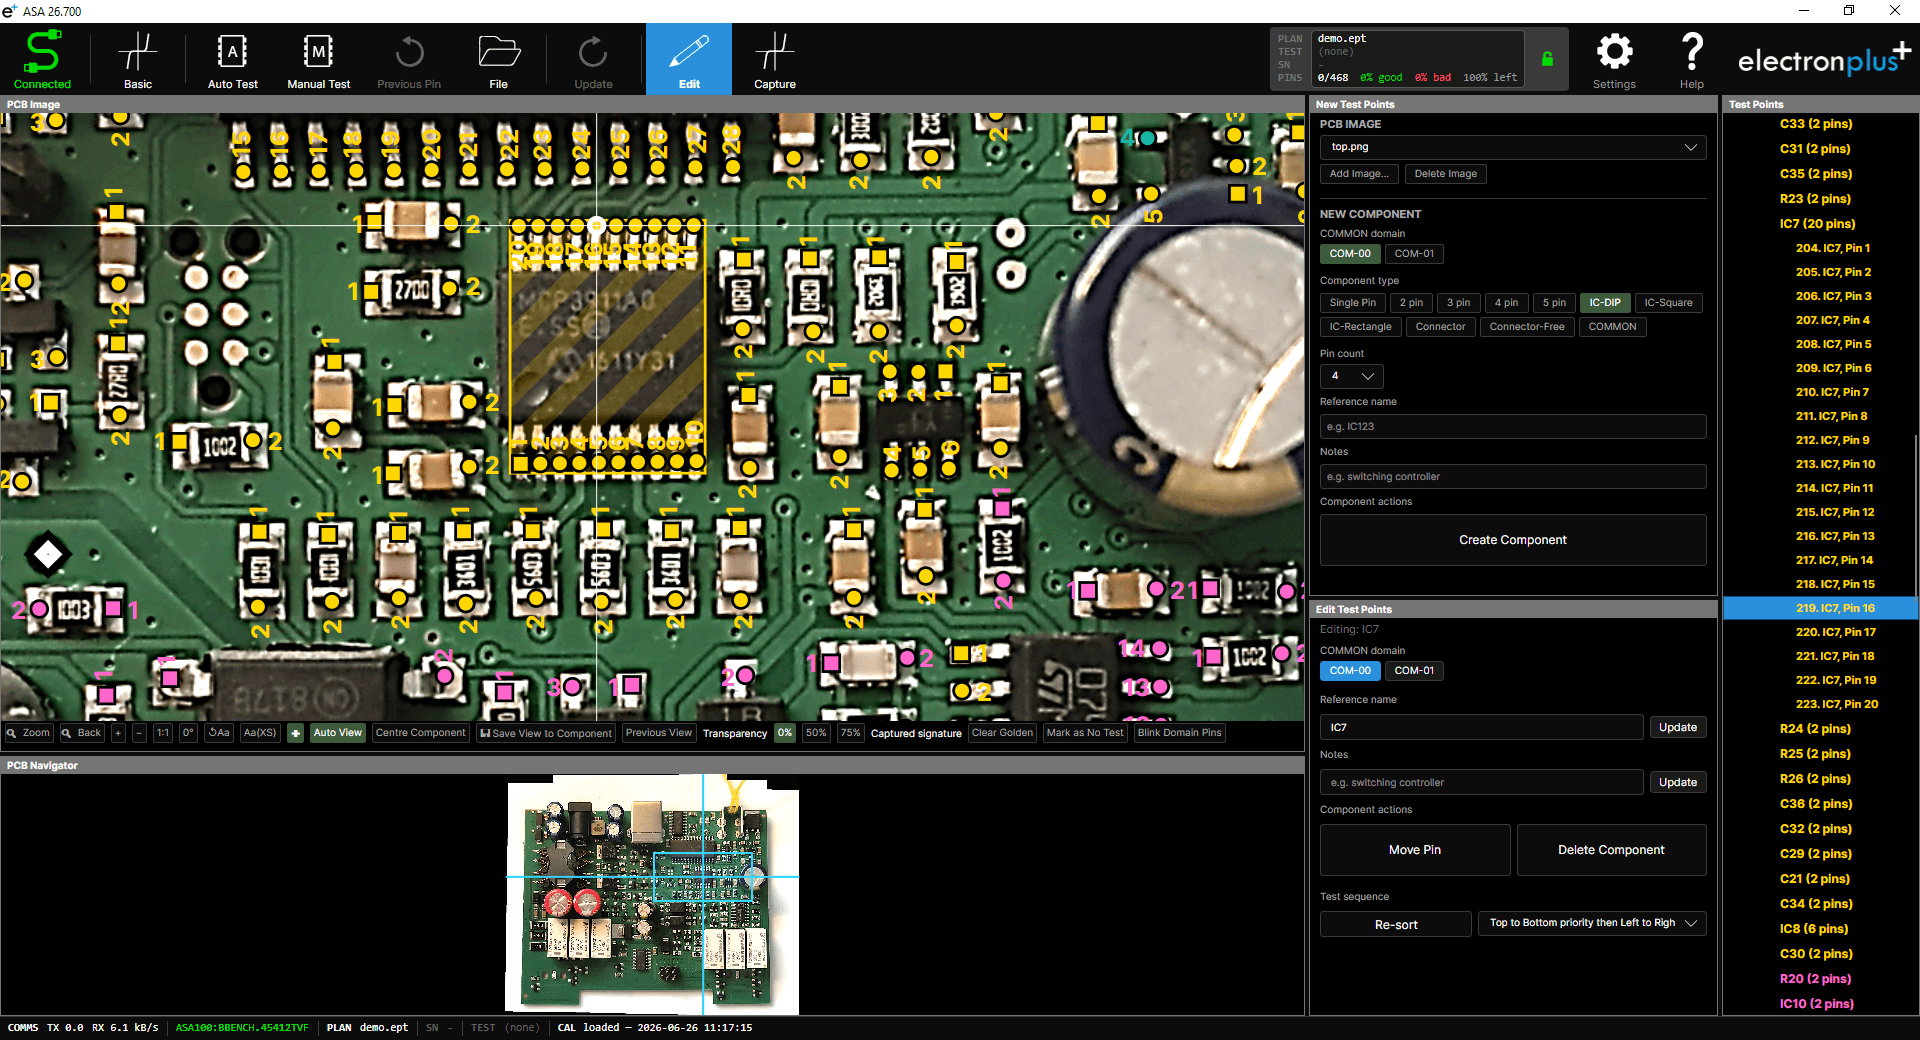Zoom Back in PCB image toolbar

click(82, 733)
